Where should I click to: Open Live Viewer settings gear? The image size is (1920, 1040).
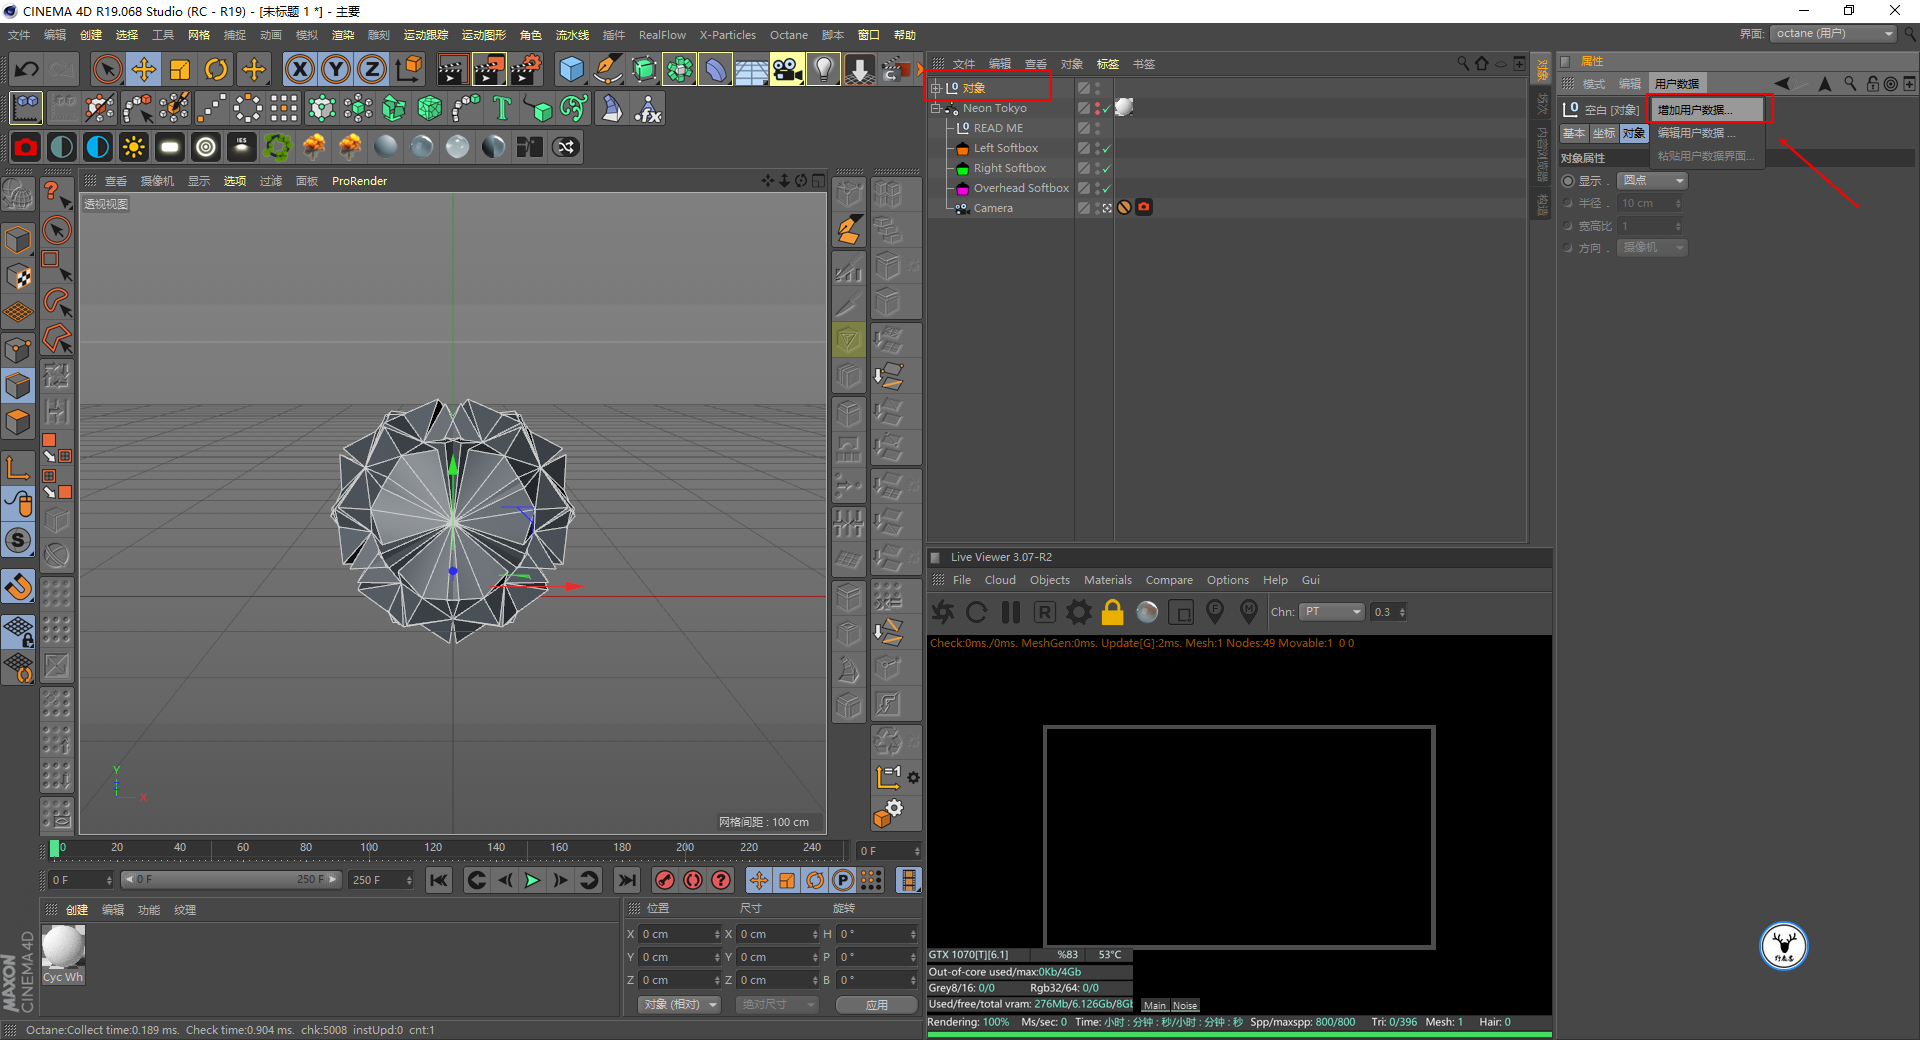click(x=1079, y=612)
